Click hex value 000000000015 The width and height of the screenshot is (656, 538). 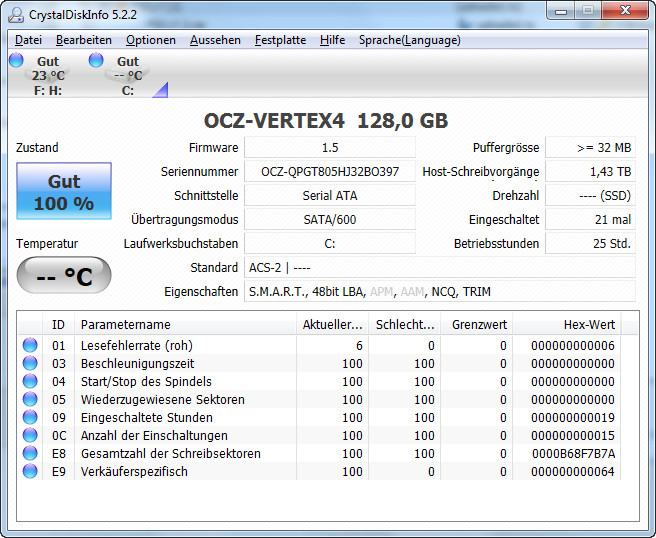point(573,436)
